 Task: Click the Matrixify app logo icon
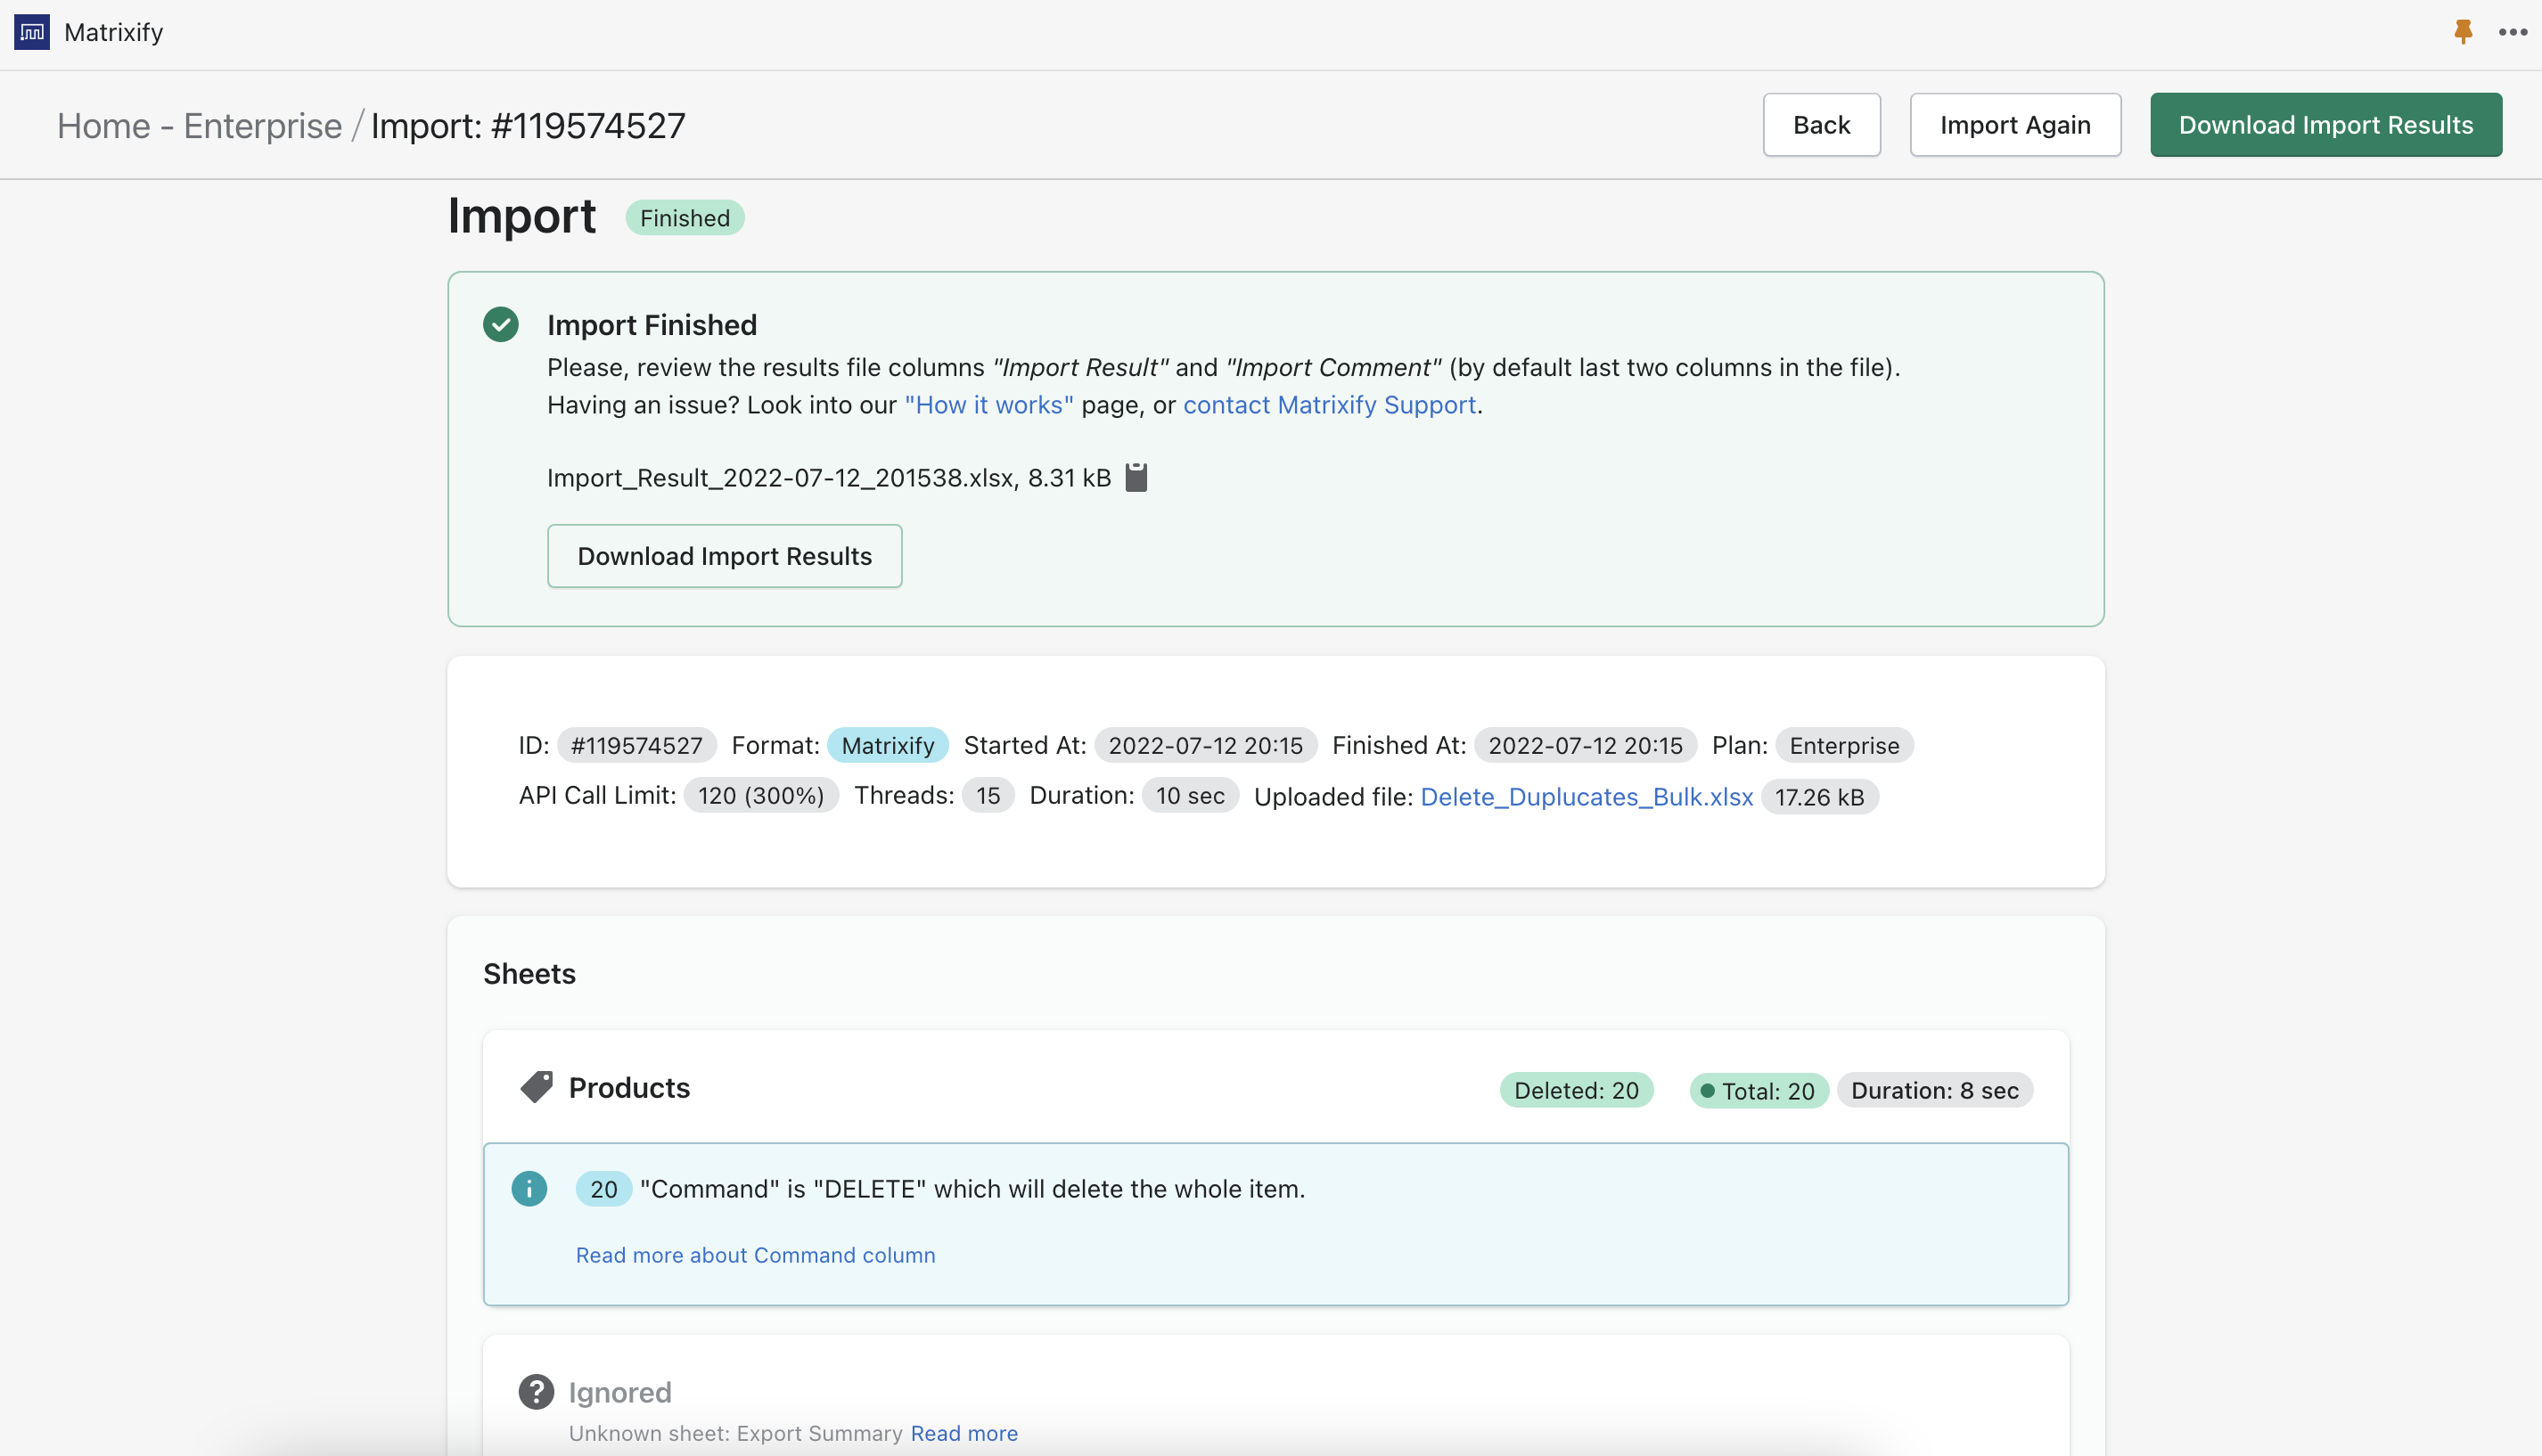click(32, 32)
